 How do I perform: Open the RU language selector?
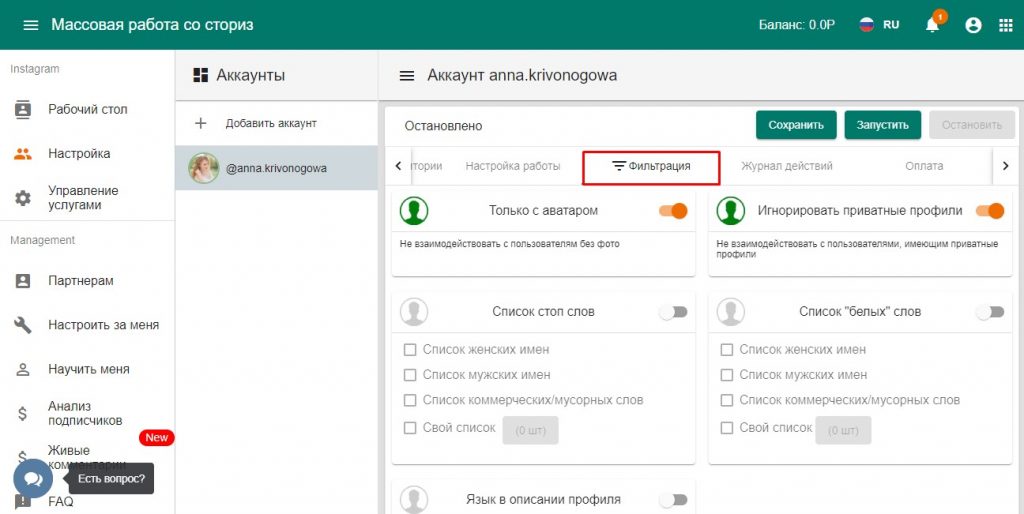tap(879, 25)
